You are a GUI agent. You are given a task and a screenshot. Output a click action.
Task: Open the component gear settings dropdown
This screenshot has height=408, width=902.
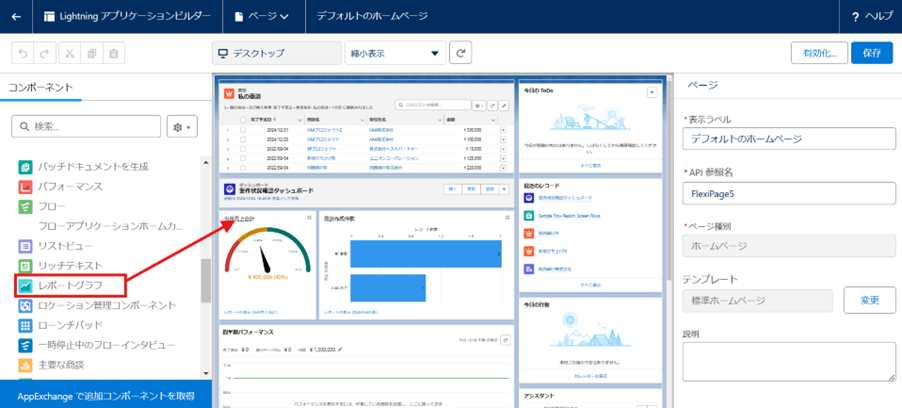[182, 127]
